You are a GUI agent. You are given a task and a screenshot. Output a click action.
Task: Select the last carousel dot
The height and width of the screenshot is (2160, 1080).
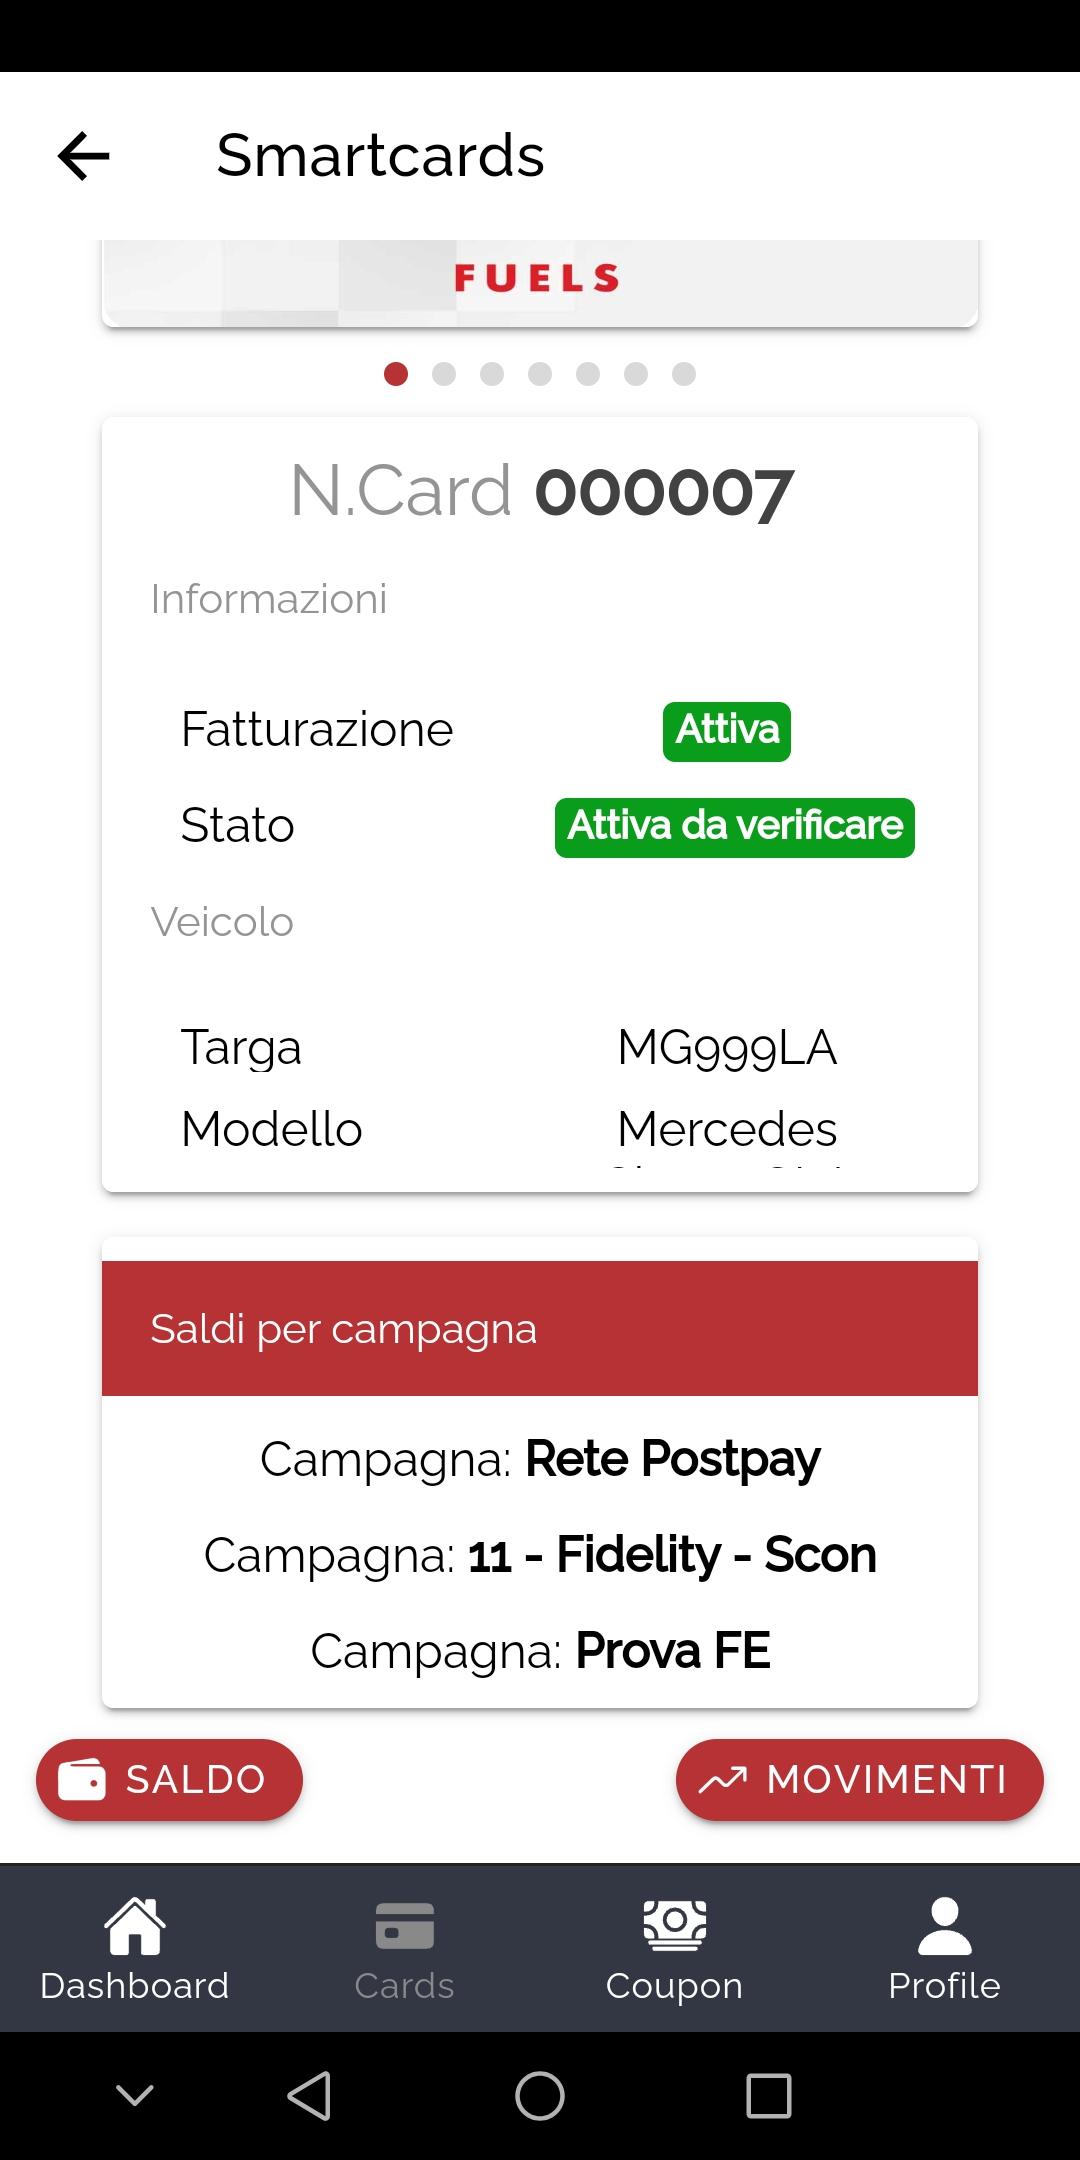click(x=684, y=374)
